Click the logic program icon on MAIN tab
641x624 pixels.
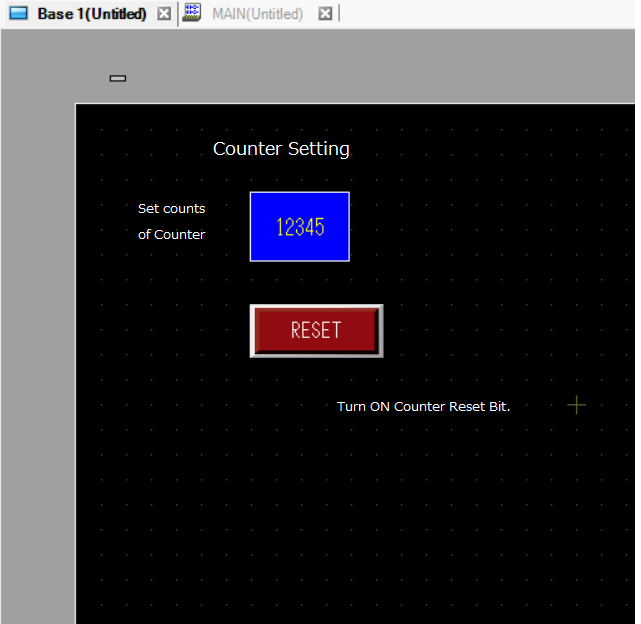pyautogui.click(x=191, y=13)
